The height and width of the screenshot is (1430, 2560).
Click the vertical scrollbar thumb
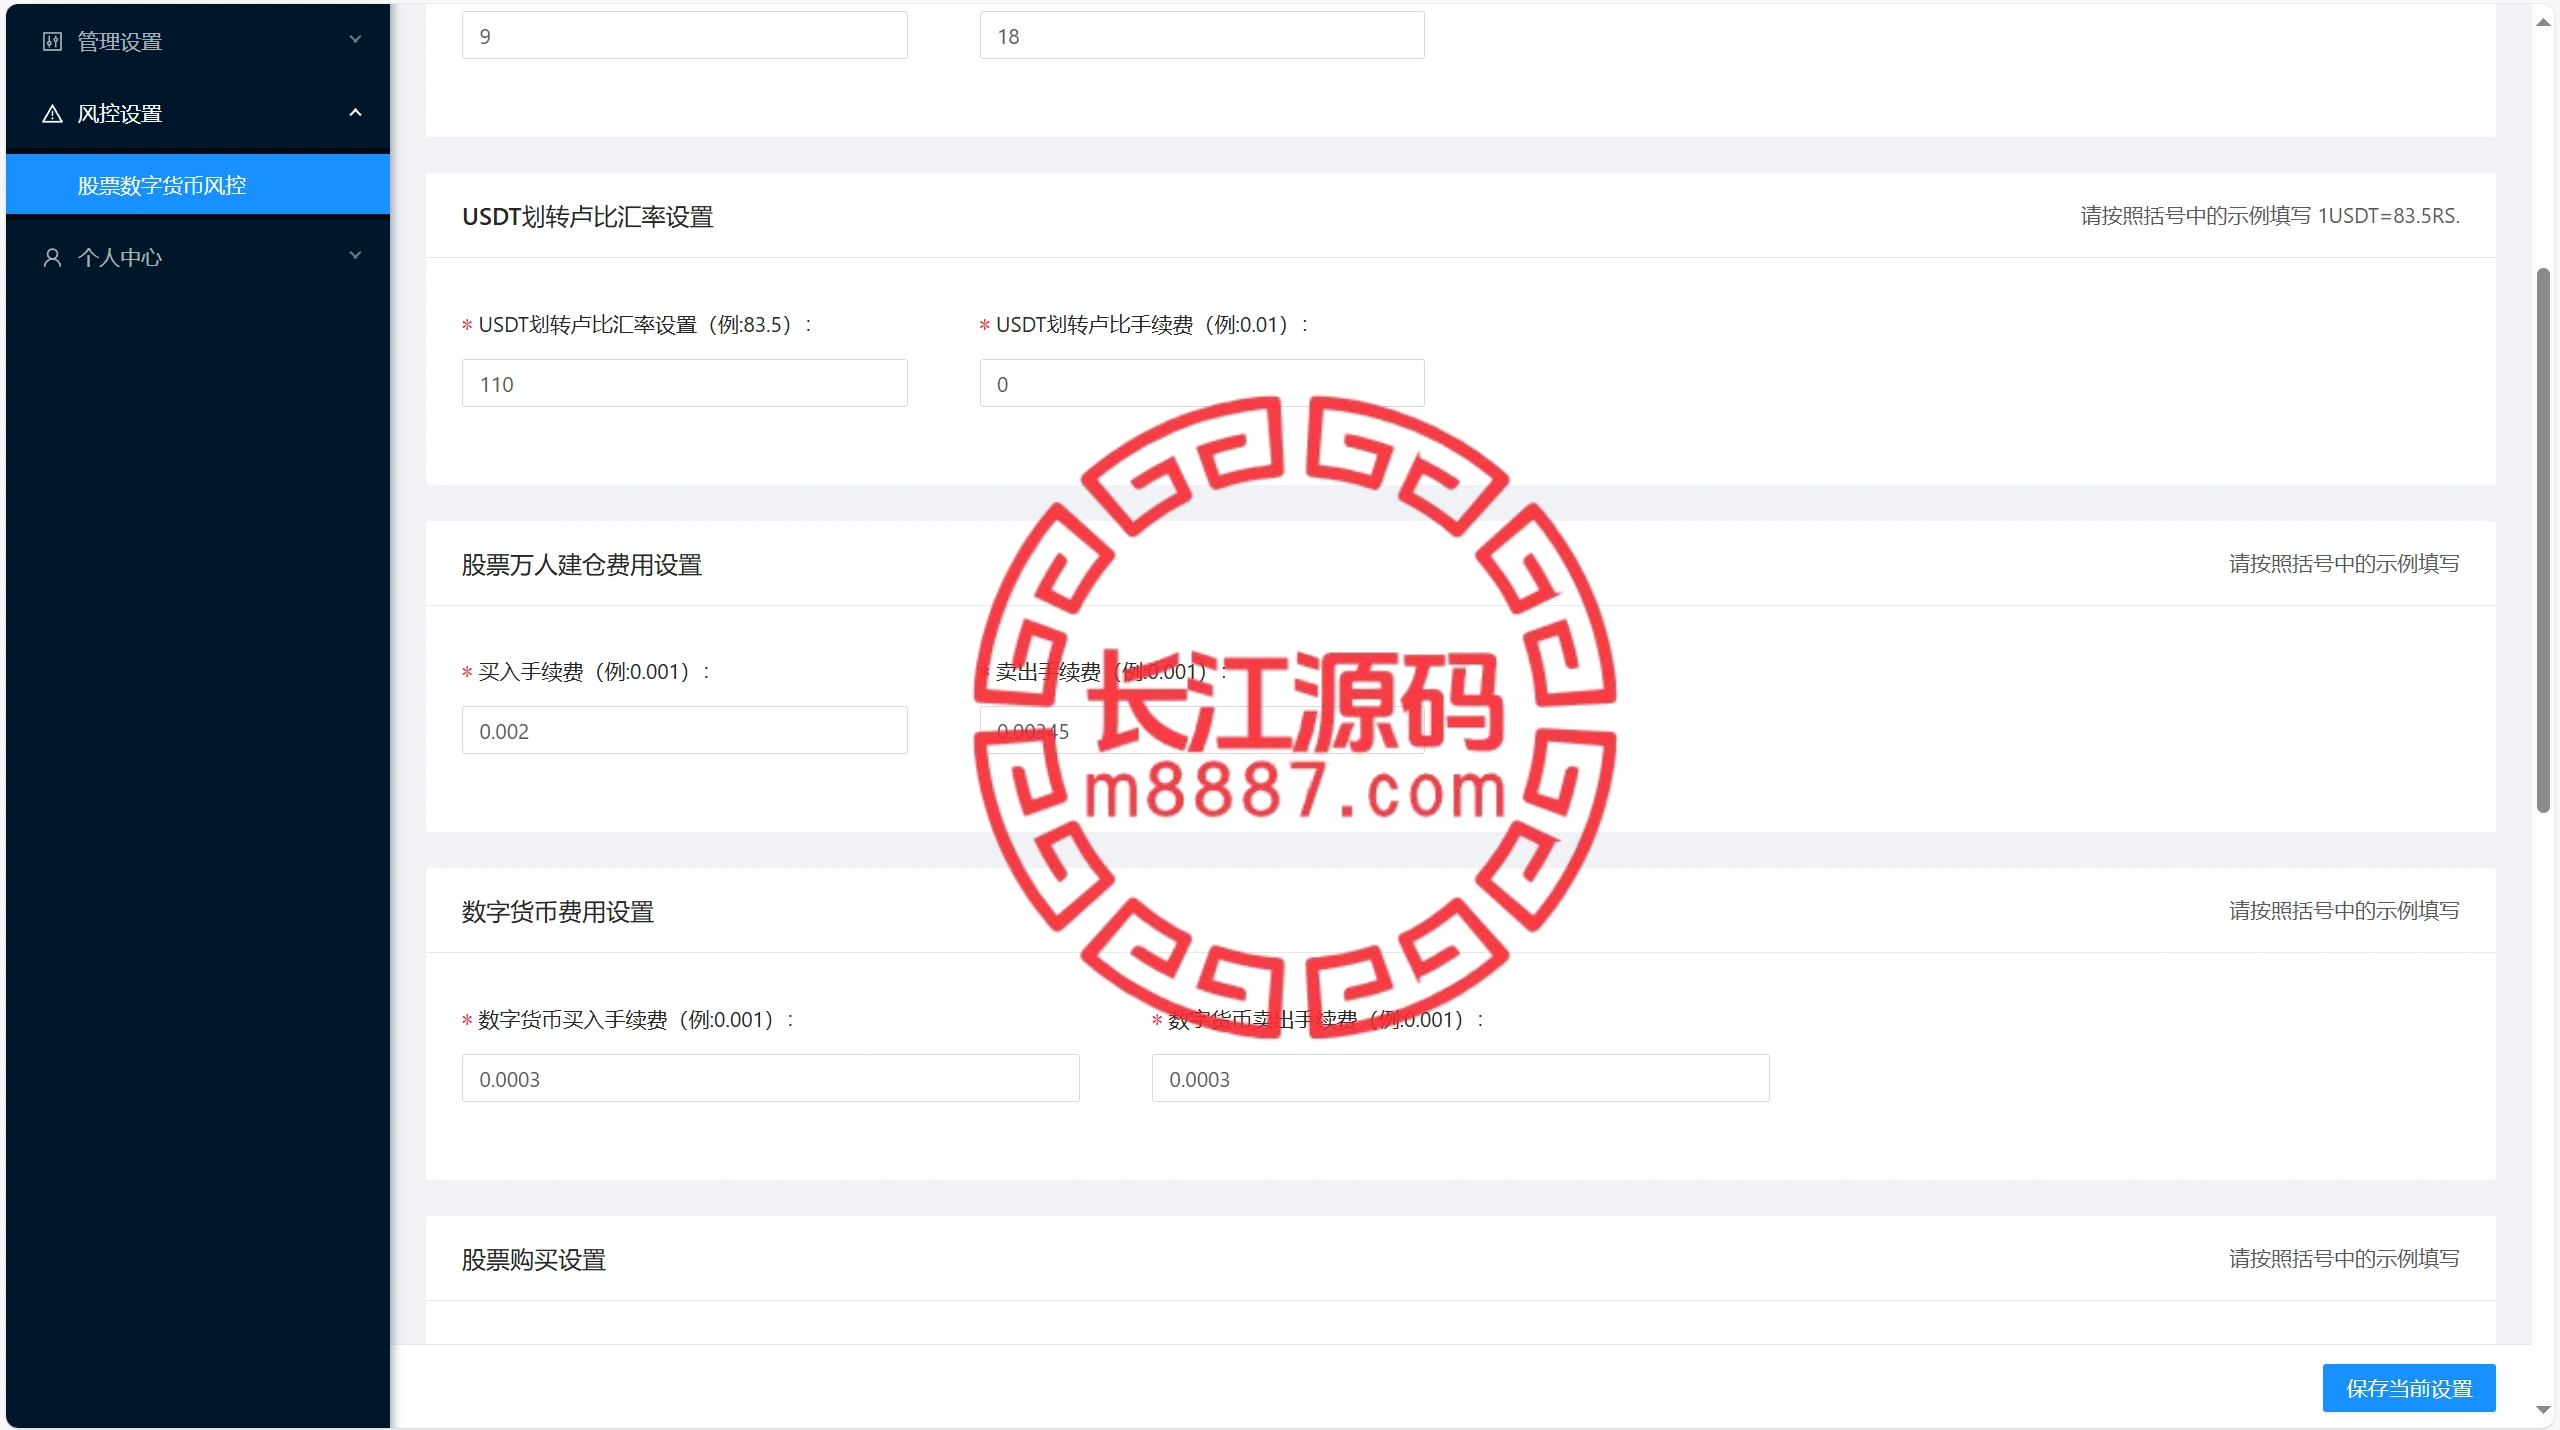(2543, 540)
